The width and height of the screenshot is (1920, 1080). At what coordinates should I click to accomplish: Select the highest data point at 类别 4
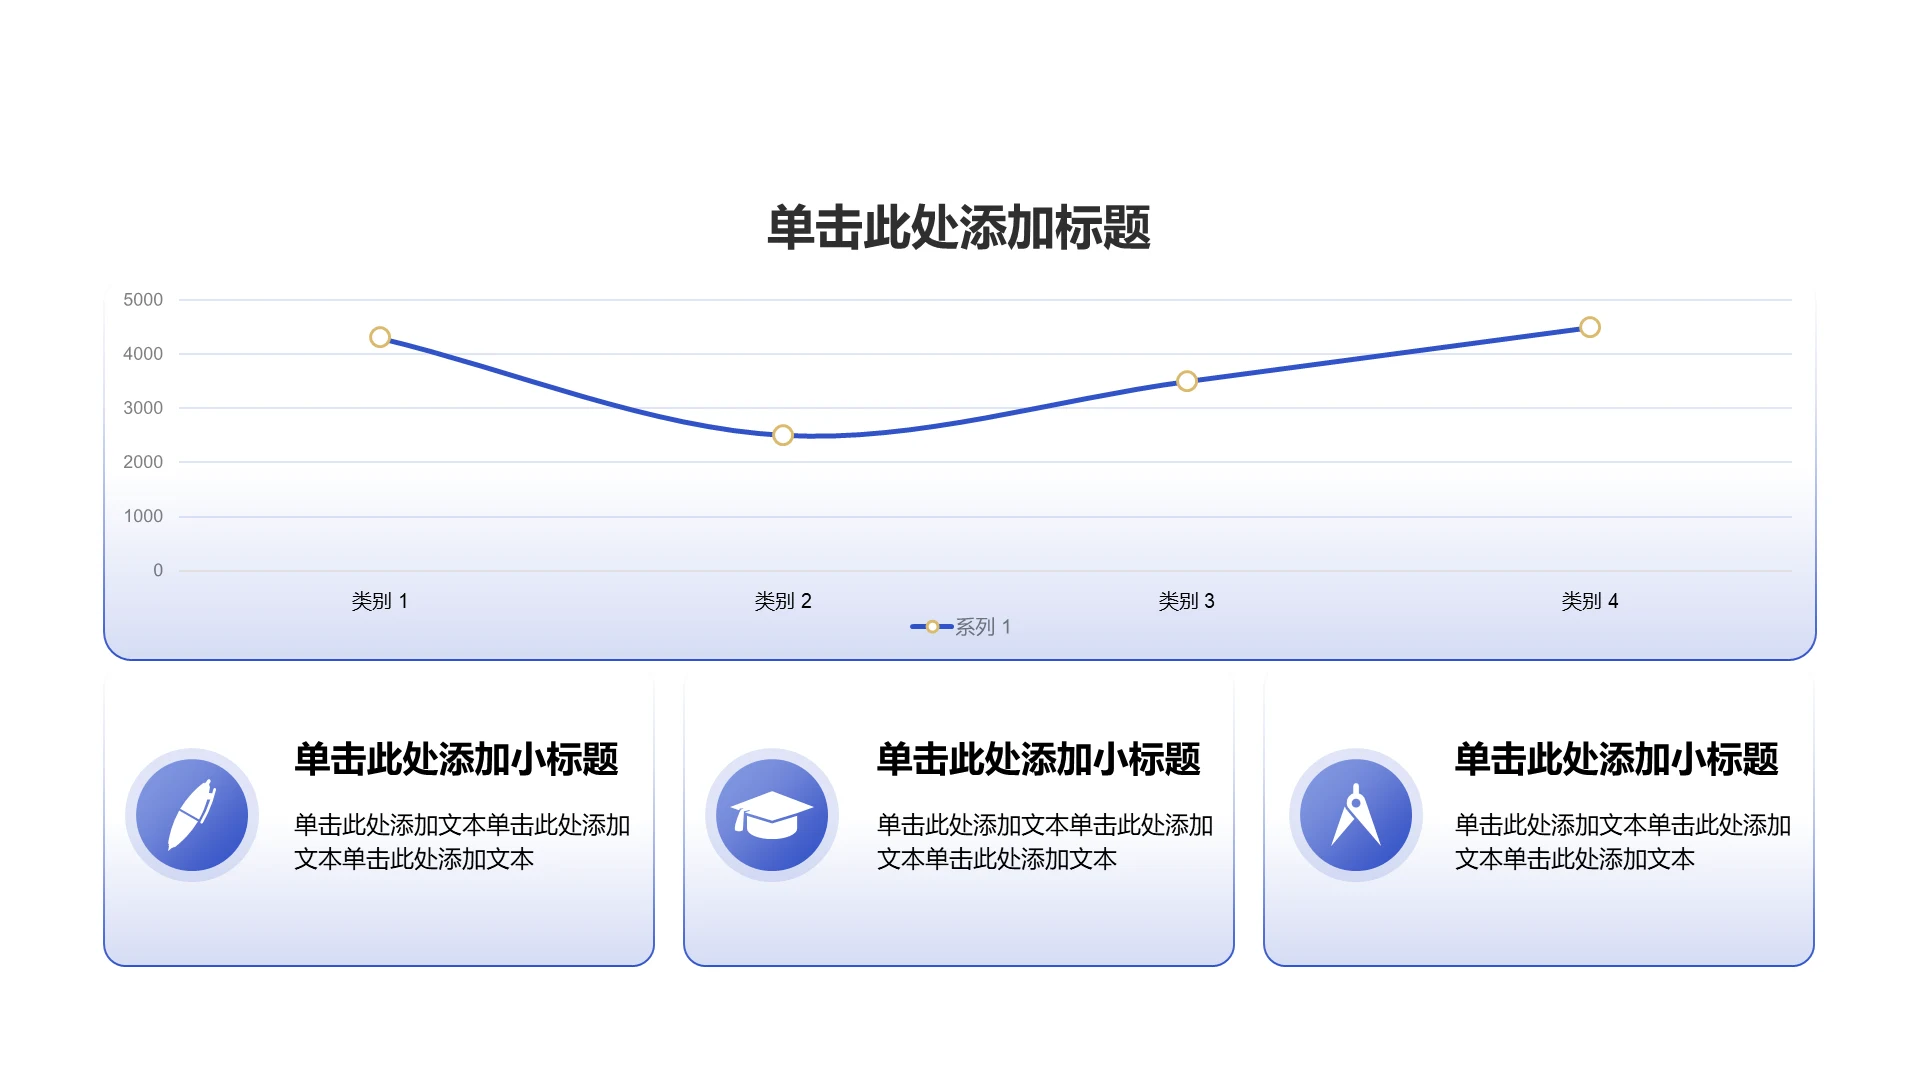click(x=1590, y=326)
